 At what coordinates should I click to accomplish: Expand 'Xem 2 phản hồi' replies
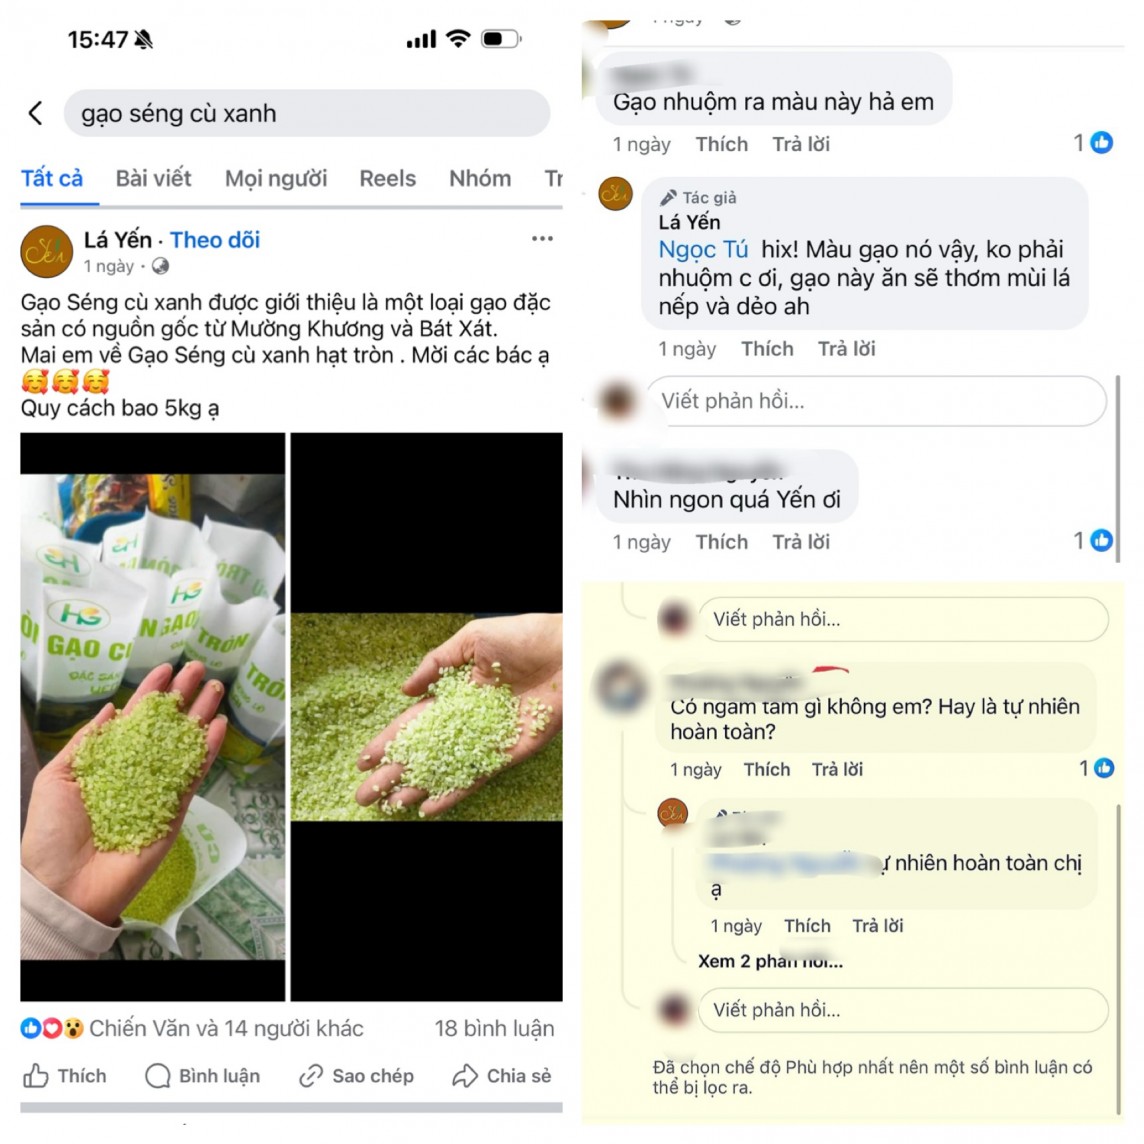770,962
